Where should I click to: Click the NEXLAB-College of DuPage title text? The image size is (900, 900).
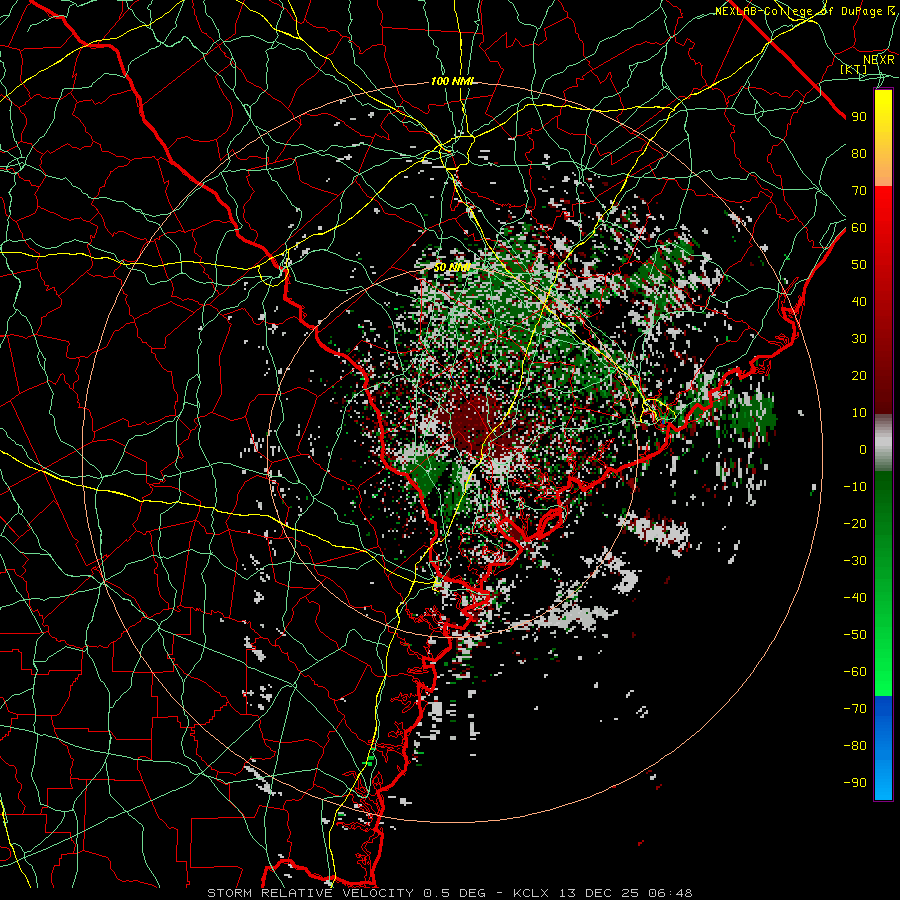point(798,11)
